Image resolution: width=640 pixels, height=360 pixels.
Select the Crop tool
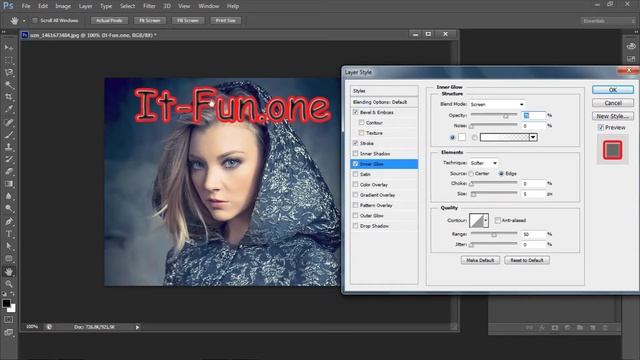coord(9,97)
